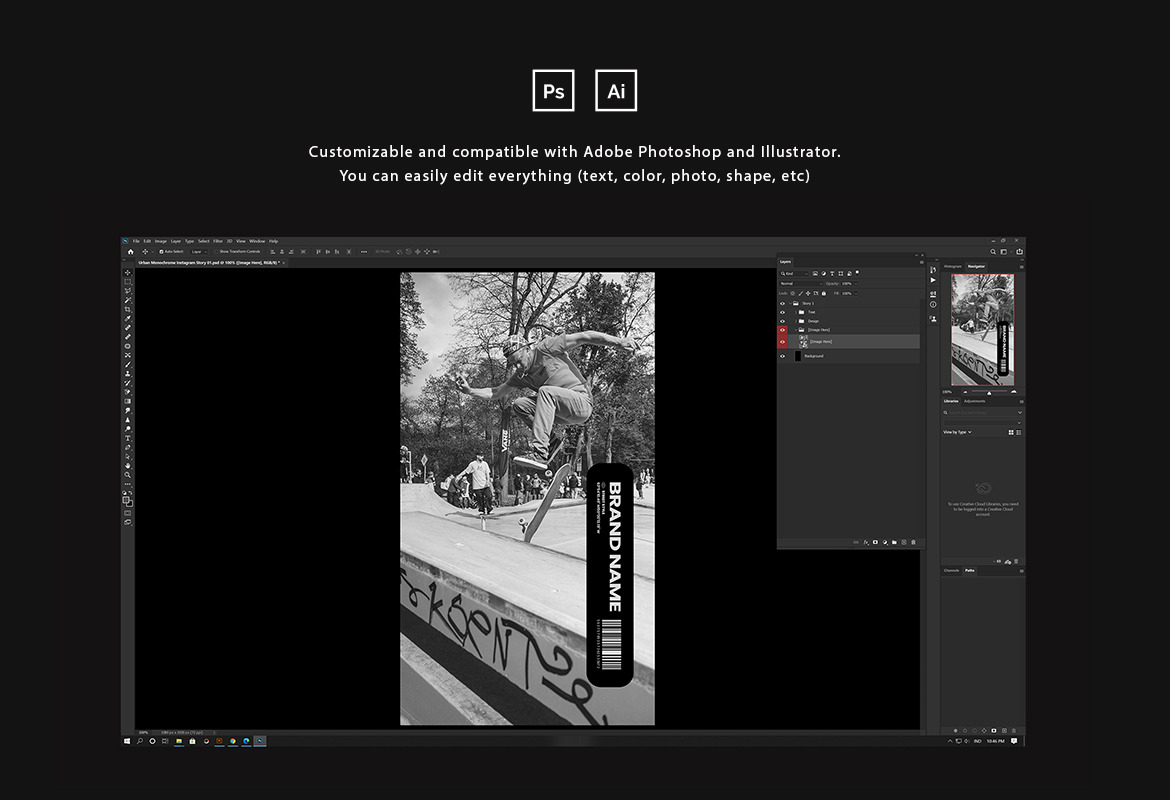Open View by Type options
Screen dimensions: 1170x800
[x=957, y=432]
